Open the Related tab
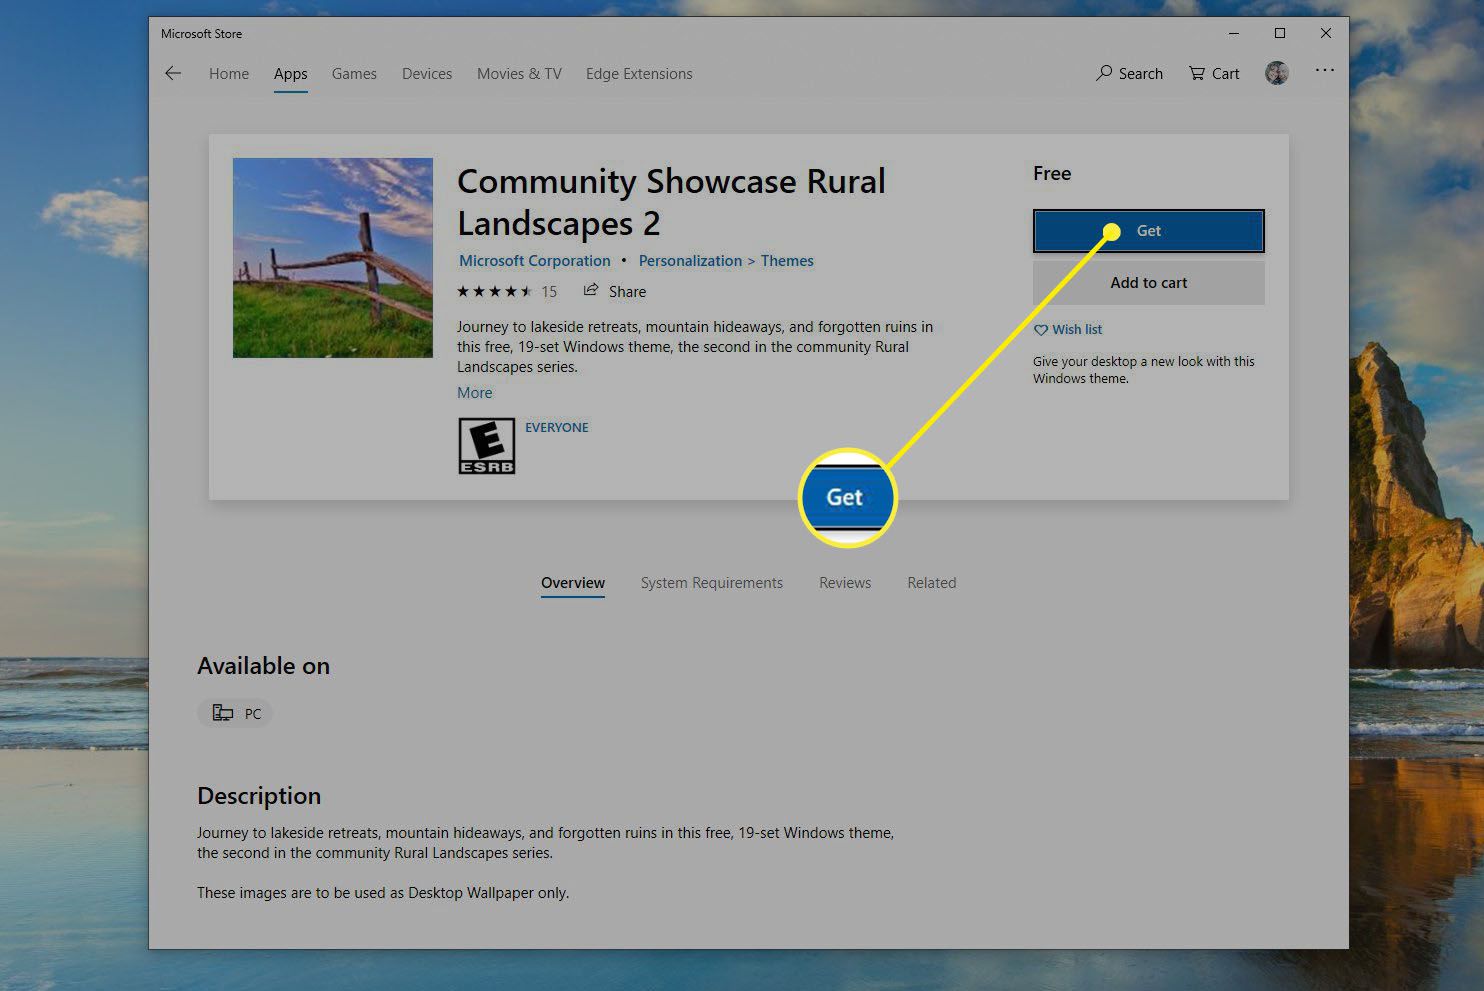This screenshot has width=1484, height=991. [932, 583]
